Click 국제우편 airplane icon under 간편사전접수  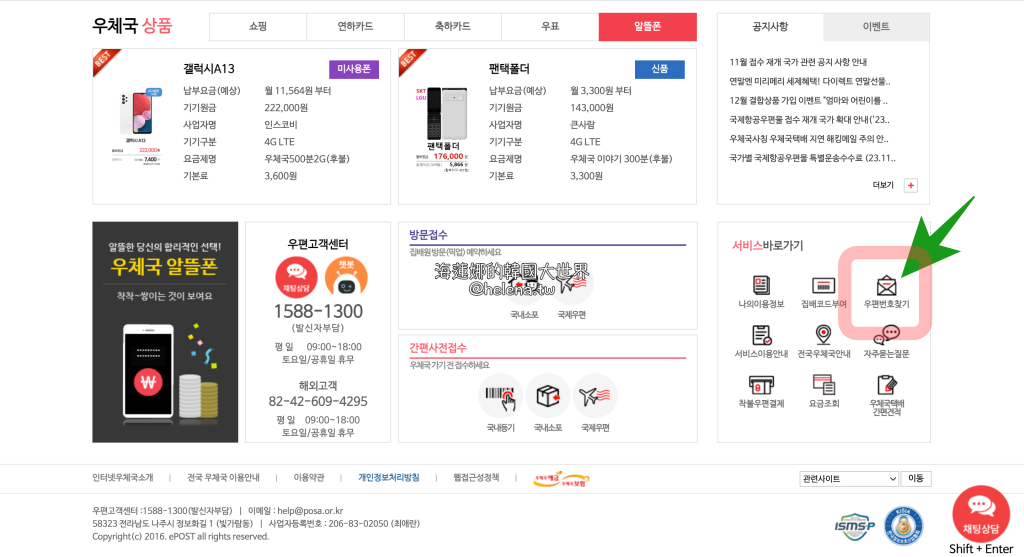click(595, 397)
